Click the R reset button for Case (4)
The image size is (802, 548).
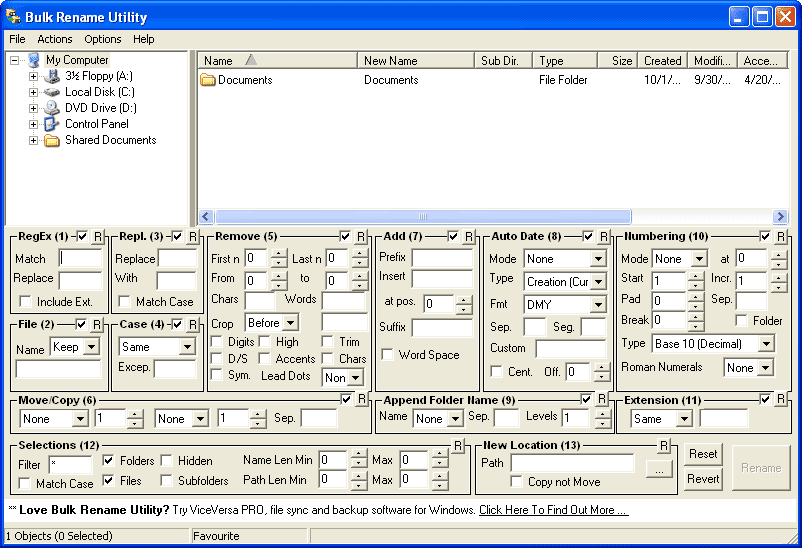pos(192,324)
